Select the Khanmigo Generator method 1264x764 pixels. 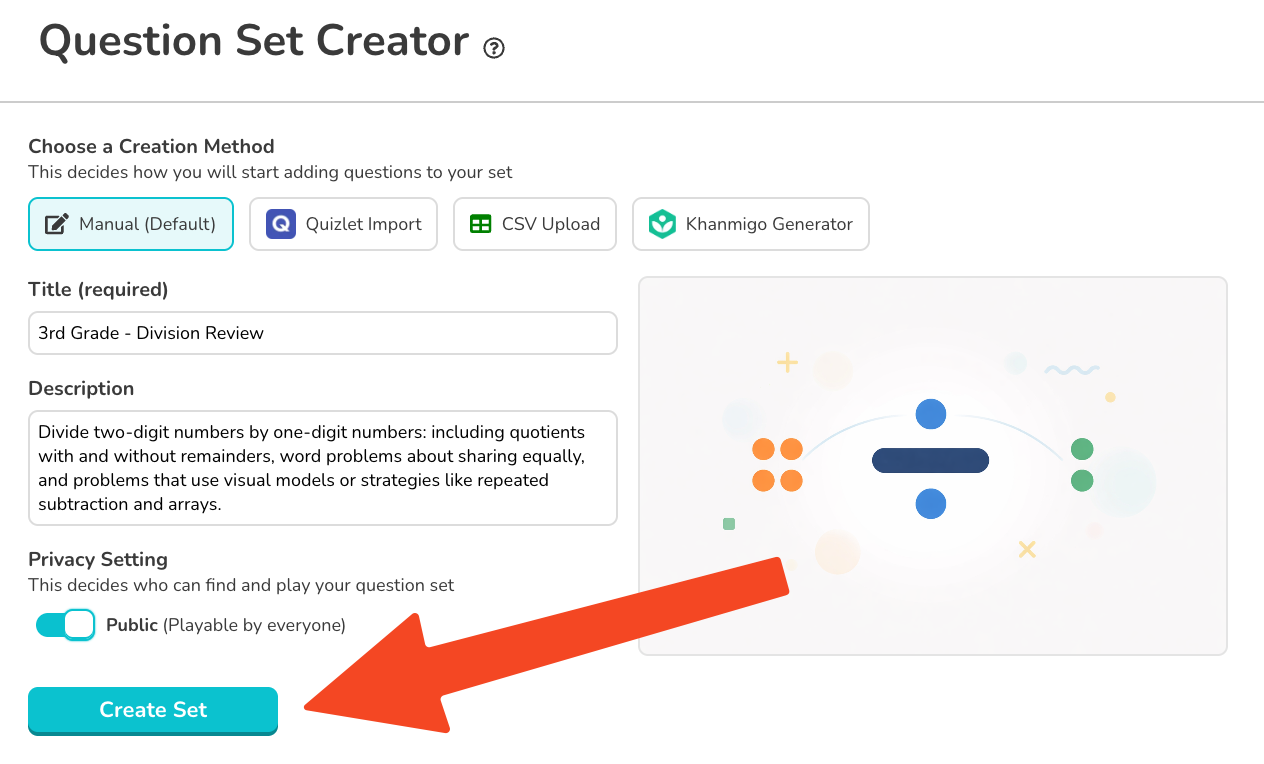click(751, 224)
